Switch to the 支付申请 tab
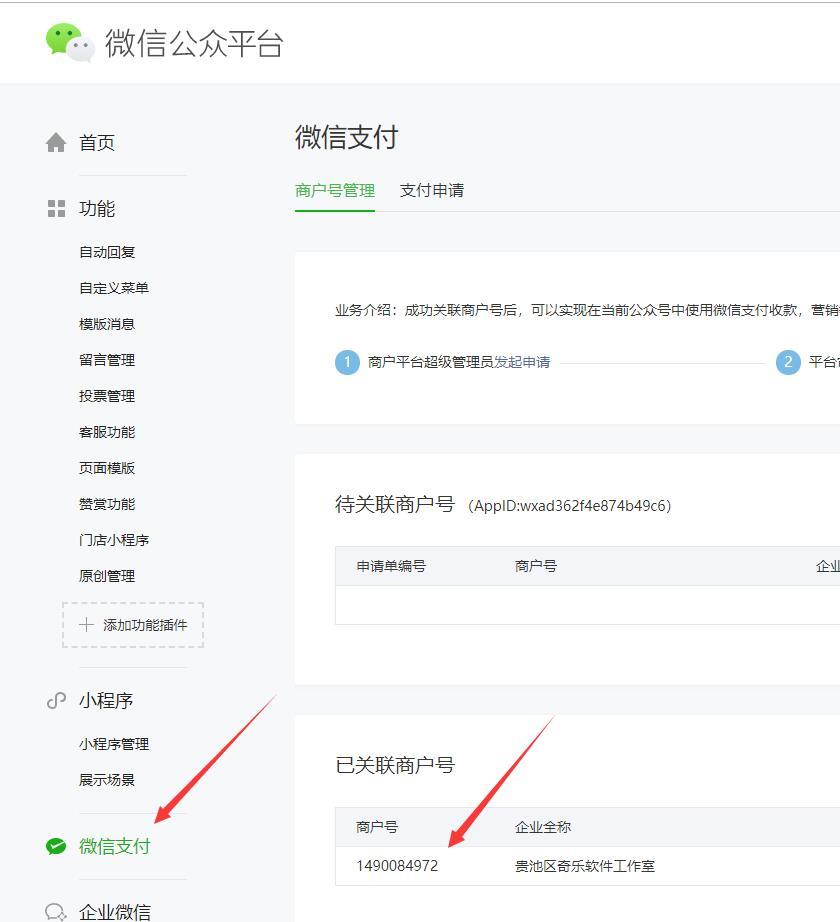The image size is (840, 922). pos(432,191)
